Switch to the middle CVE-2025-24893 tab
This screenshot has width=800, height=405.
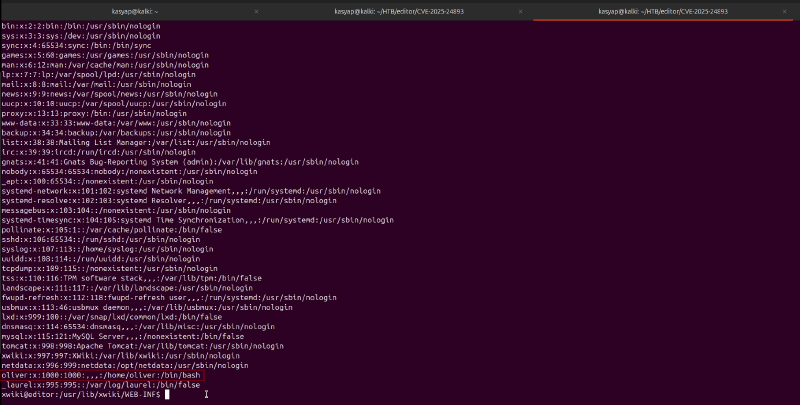click(400, 10)
